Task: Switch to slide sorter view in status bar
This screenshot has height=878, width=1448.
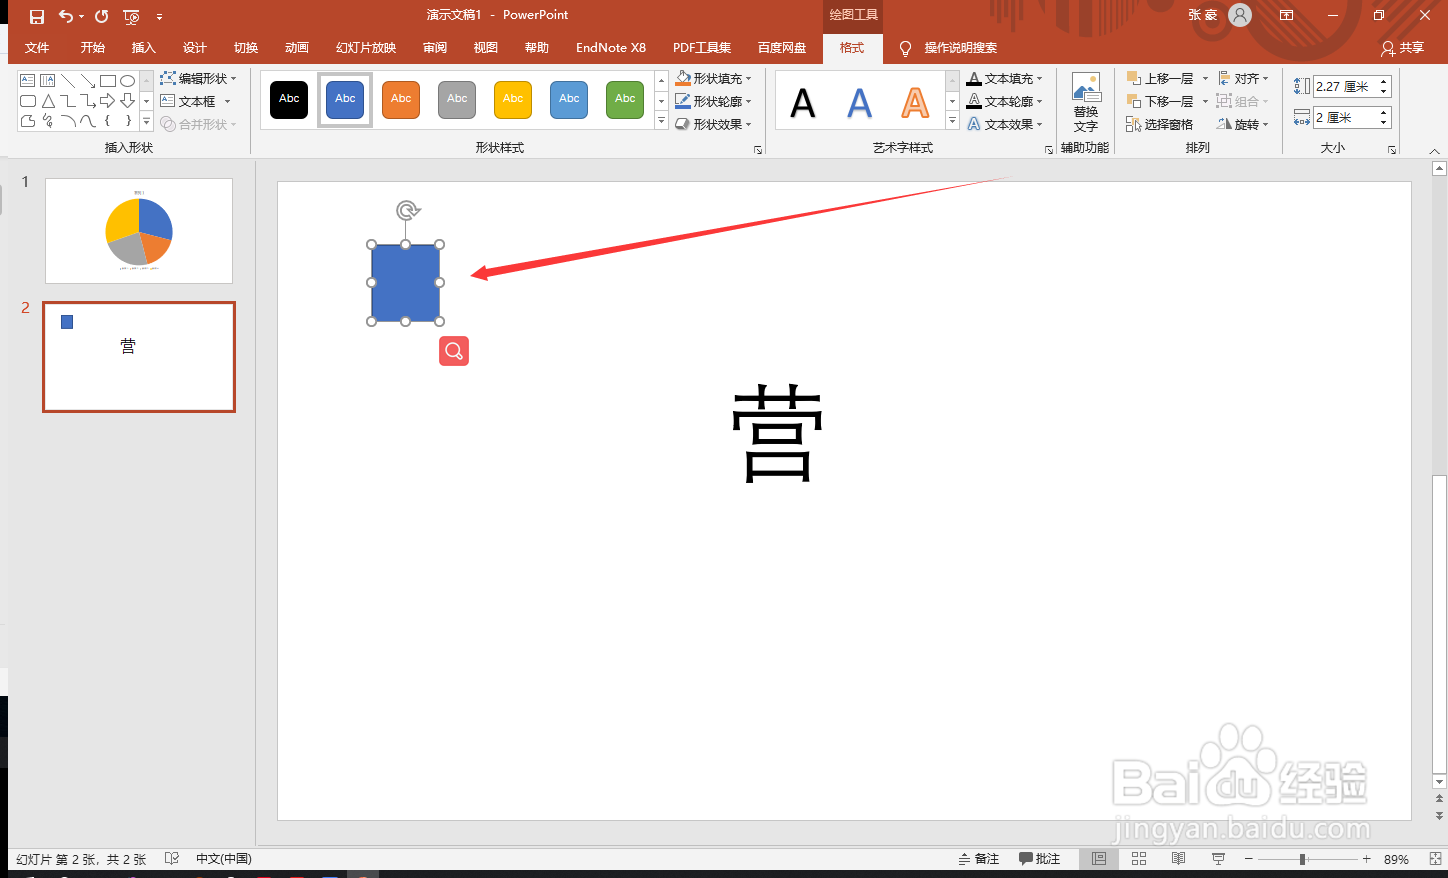Action: pyautogui.click(x=1139, y=858)
